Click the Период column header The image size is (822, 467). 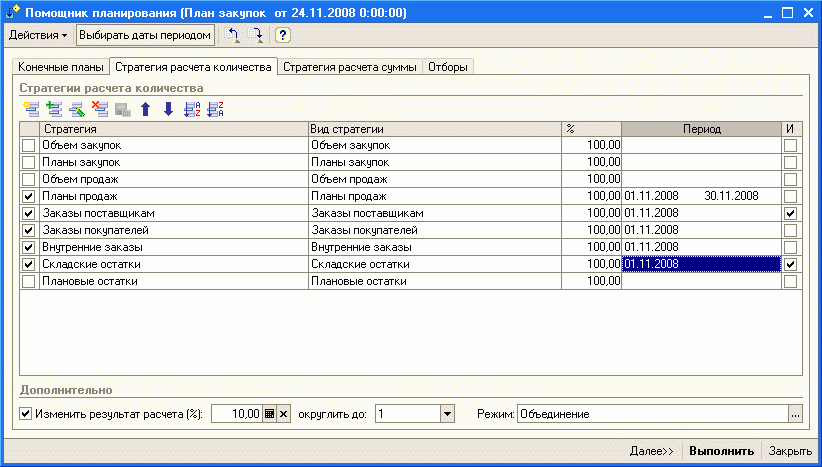point(701,129)
